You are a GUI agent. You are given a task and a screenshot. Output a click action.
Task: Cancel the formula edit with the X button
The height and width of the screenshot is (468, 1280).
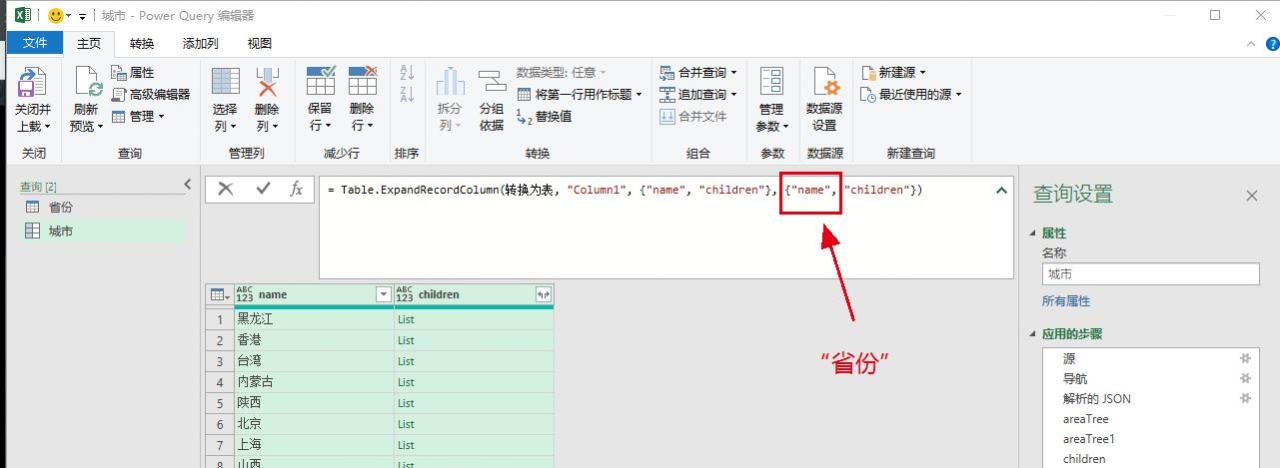(226, 189)
